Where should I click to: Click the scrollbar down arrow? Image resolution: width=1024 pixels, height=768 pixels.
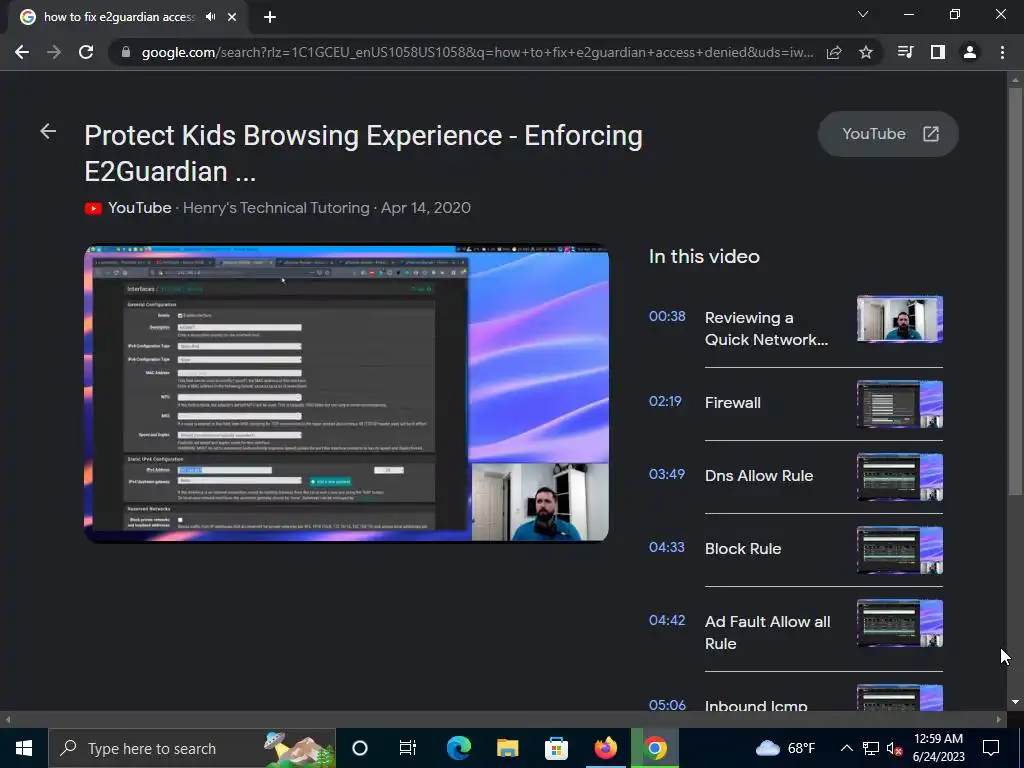1015,702
